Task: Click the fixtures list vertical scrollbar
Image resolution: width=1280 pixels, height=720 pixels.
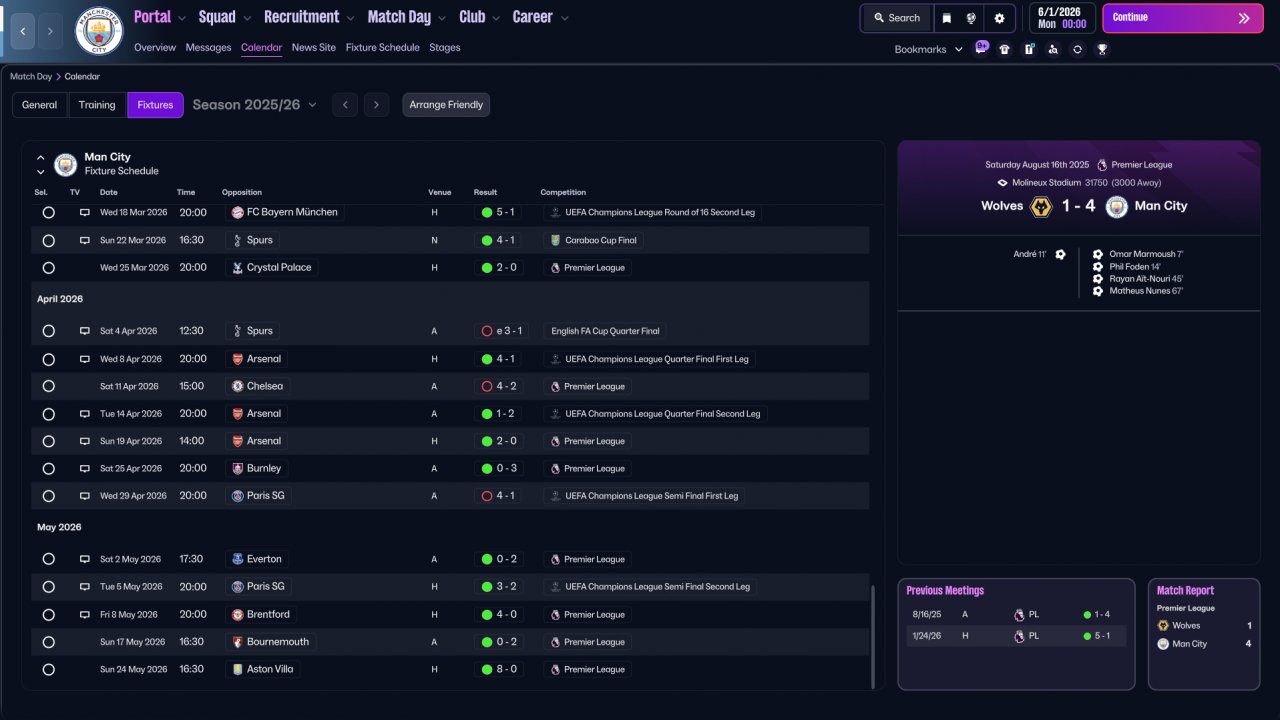Action: tap(873, 636)
